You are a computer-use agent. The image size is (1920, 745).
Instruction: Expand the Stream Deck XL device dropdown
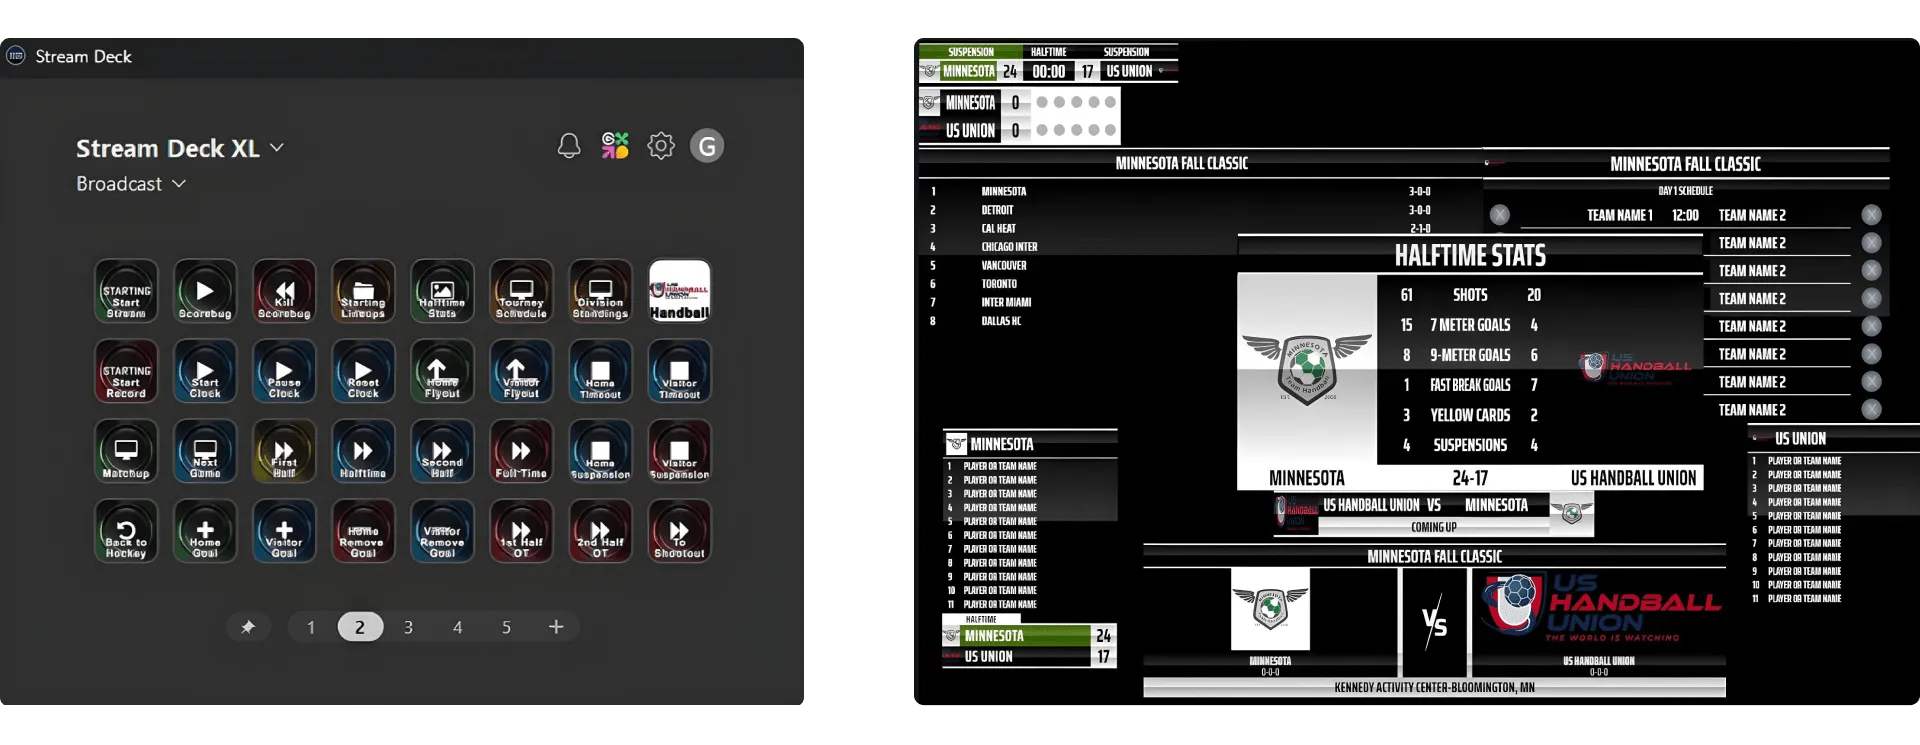click(180, 148)
